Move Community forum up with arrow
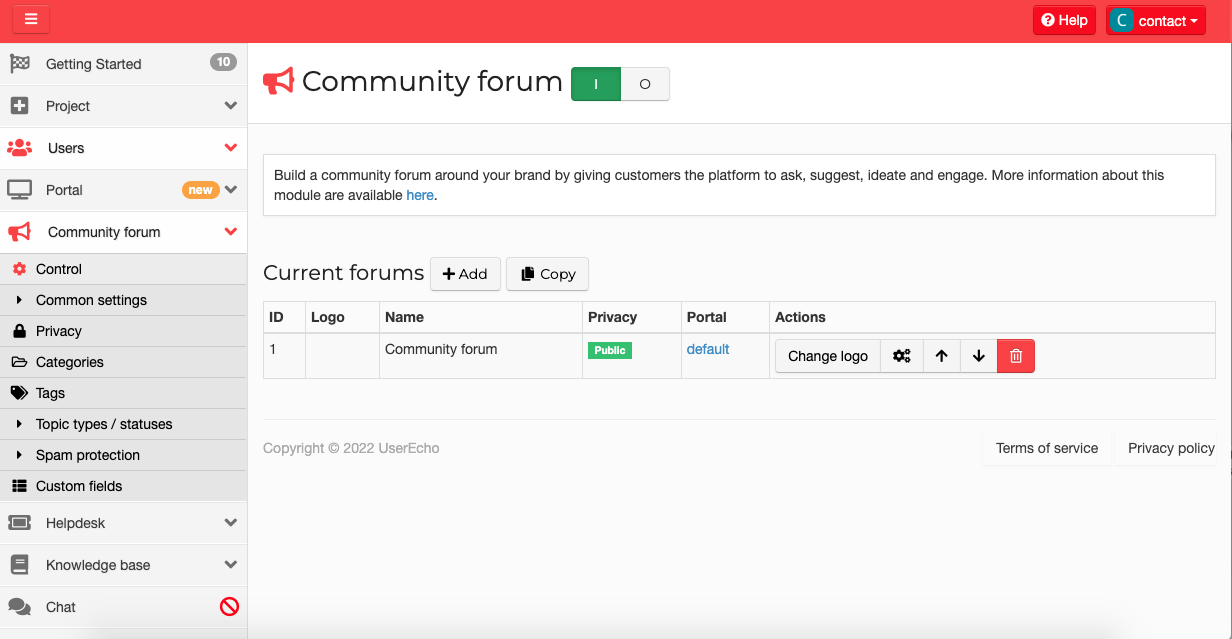Image resolution: width=1232 pixels, height=639 pixels. click(941, 356)
